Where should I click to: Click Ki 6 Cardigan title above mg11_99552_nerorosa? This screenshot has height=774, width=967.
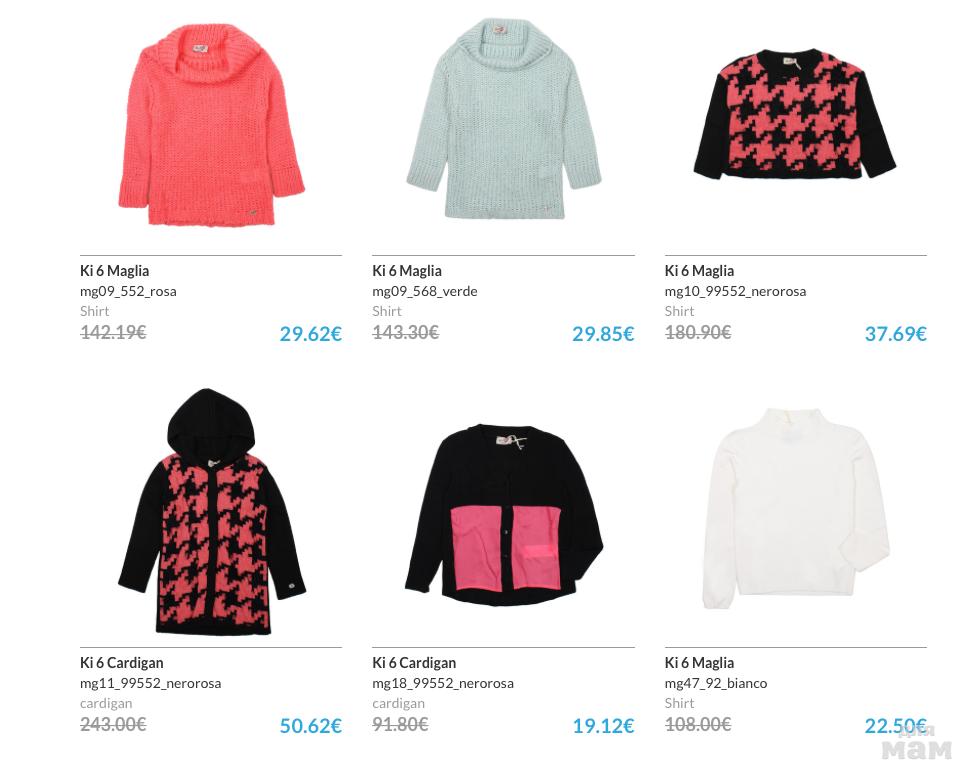pos(121,663)
